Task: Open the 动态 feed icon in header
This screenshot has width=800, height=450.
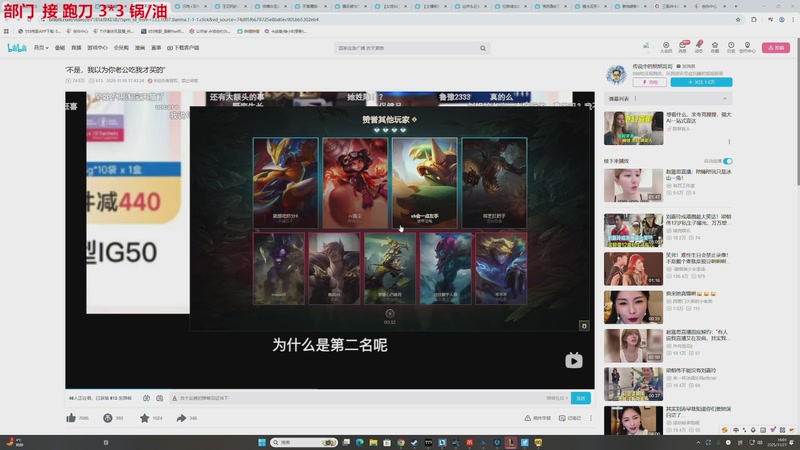Action: pos(699,47)
